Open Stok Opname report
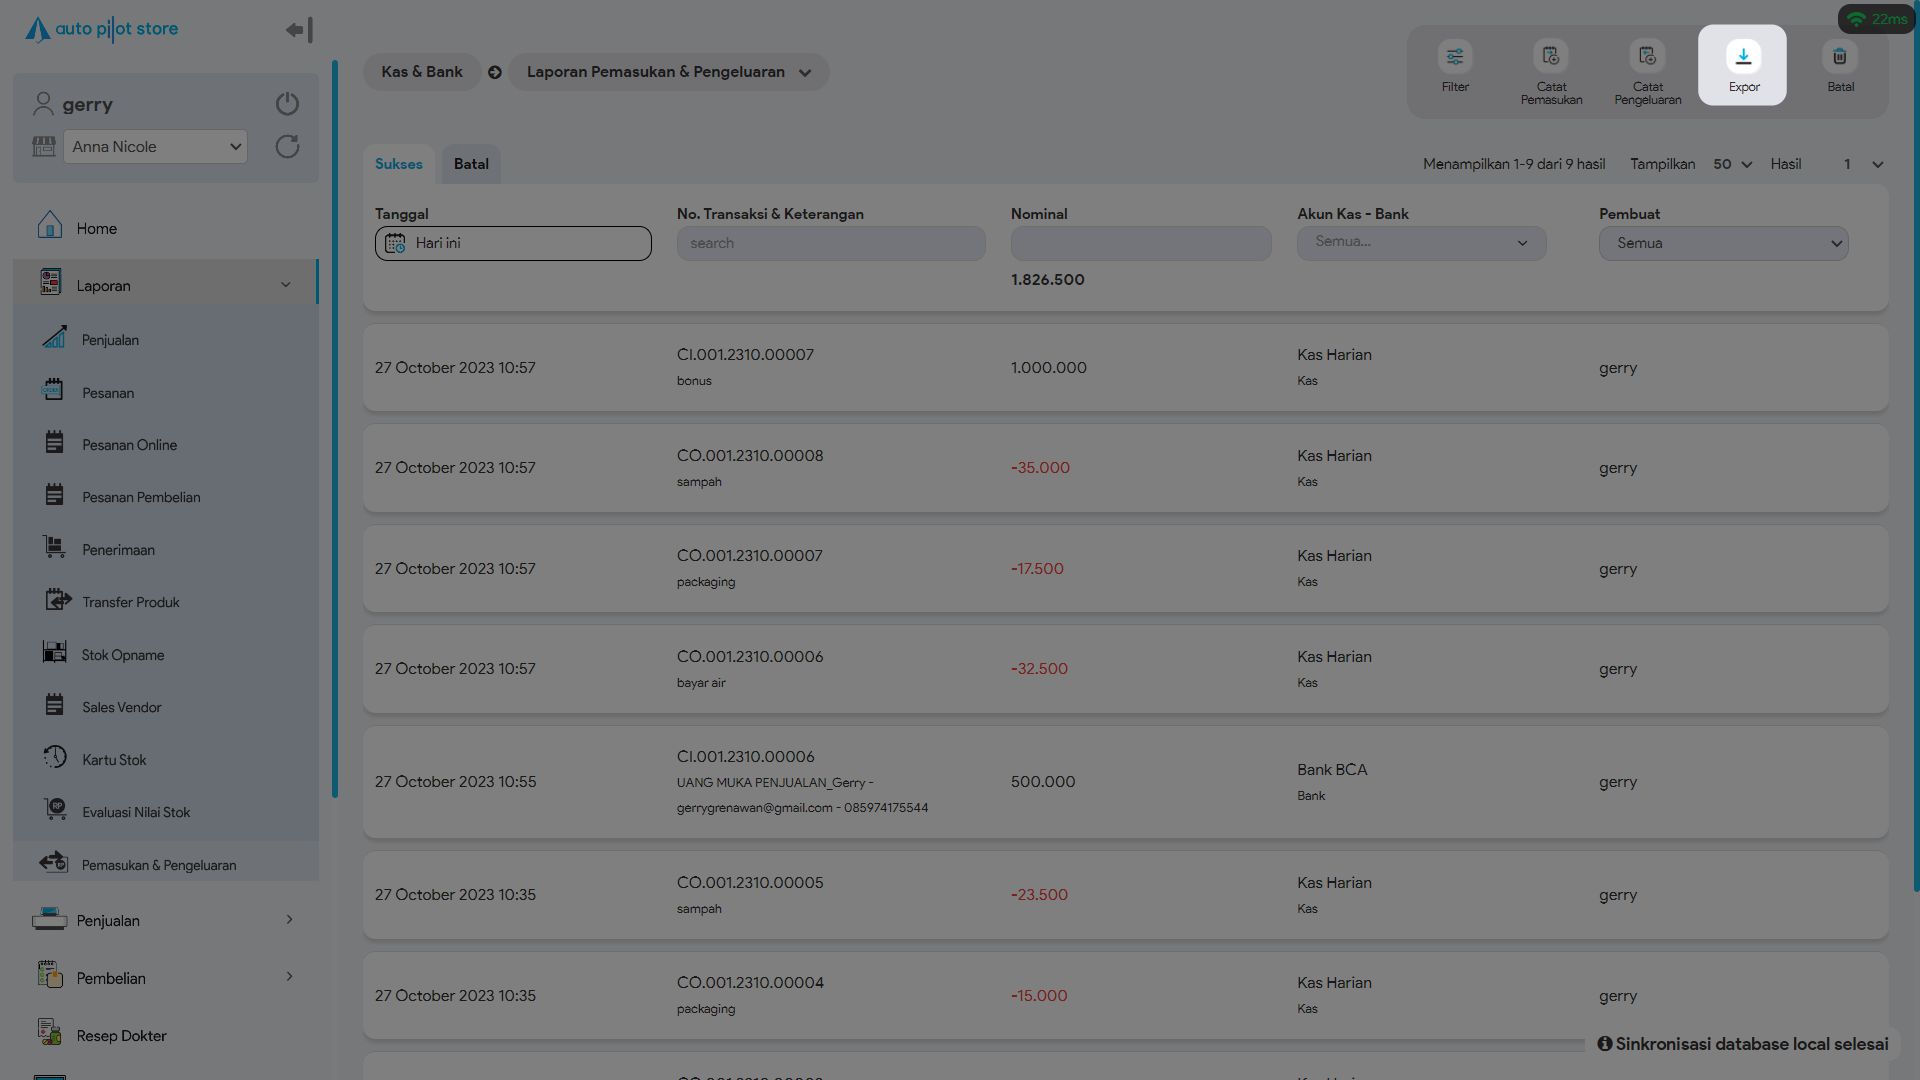 pos(123,655)
